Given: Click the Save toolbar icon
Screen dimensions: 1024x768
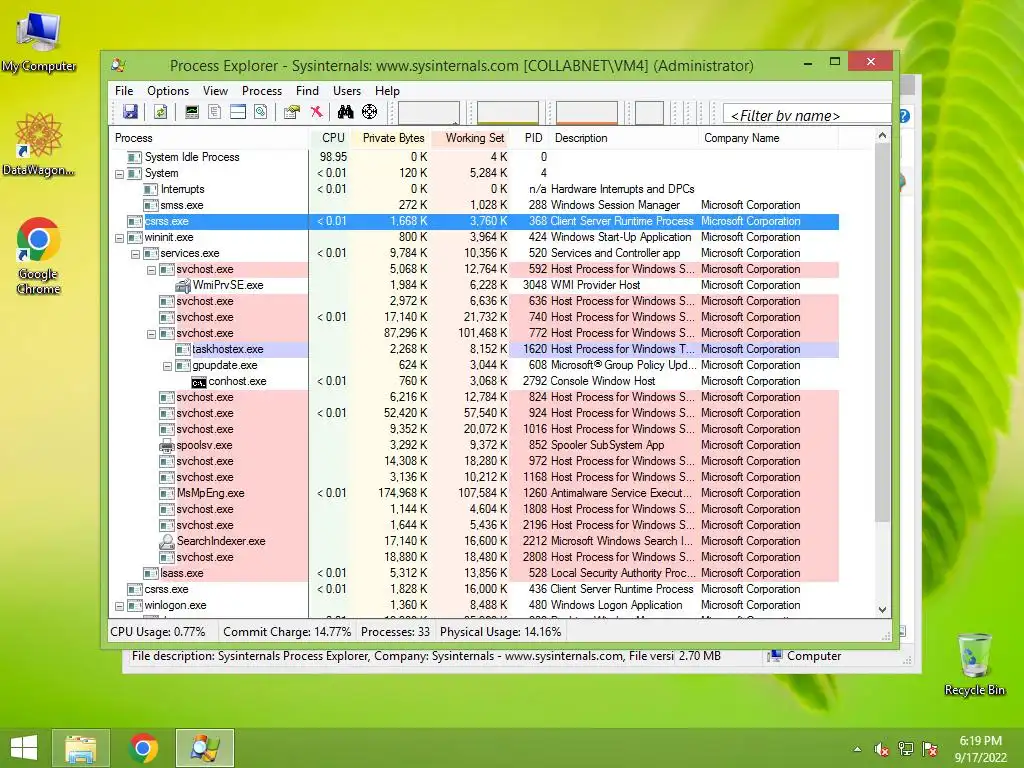Looking at the screenshot, I should (x=131, y=112).
